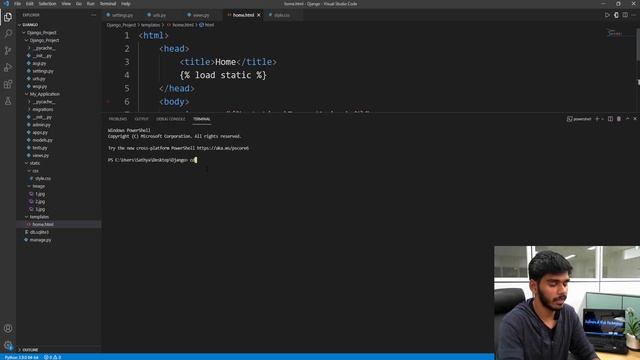640x360 pixels.
Task: Open the File menu
Action: (x=18, y=4)
